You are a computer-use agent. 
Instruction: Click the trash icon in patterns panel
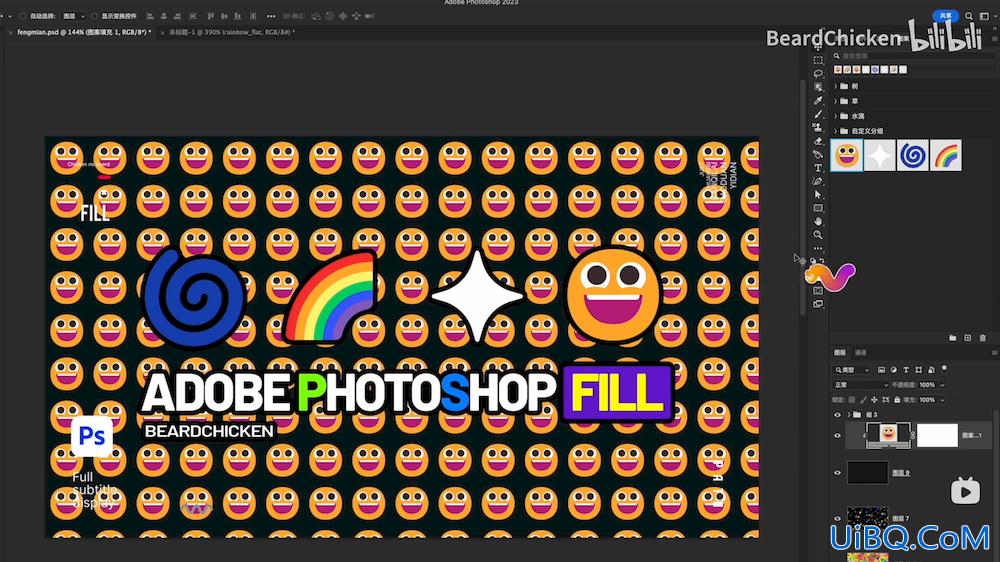[x=983, y=337]
